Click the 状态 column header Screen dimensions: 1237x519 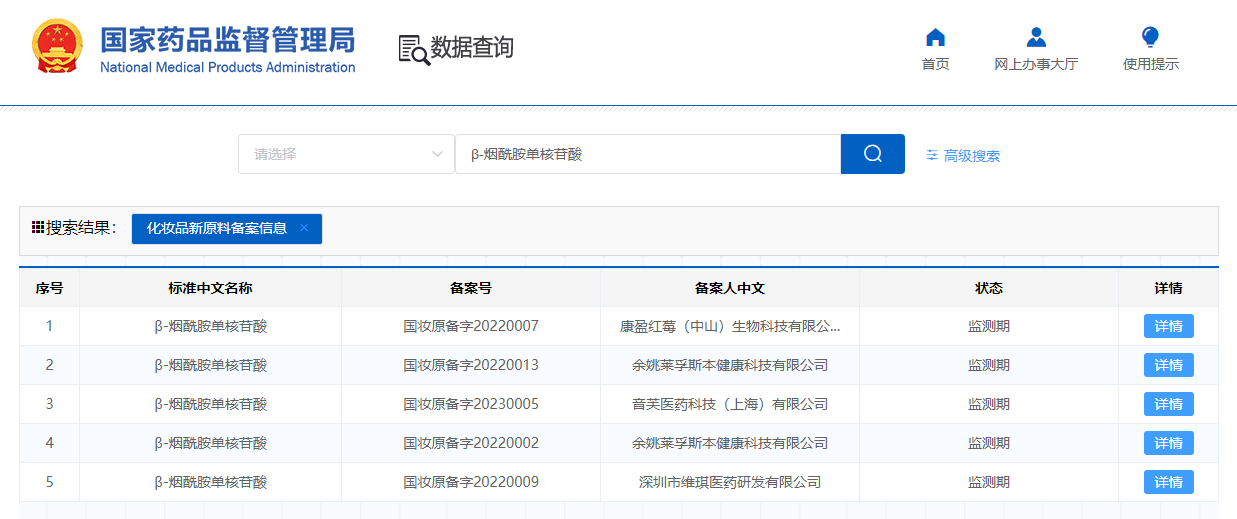989,288
